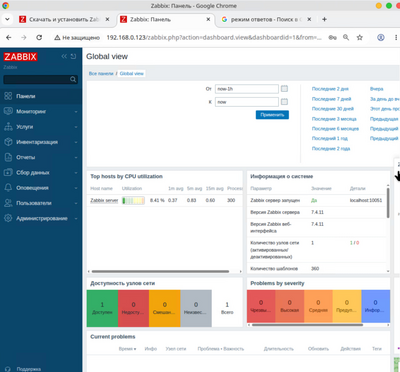Click the К time input field
Screen dimensions: 400x372
pyautogui.click(x=247, y=102)
